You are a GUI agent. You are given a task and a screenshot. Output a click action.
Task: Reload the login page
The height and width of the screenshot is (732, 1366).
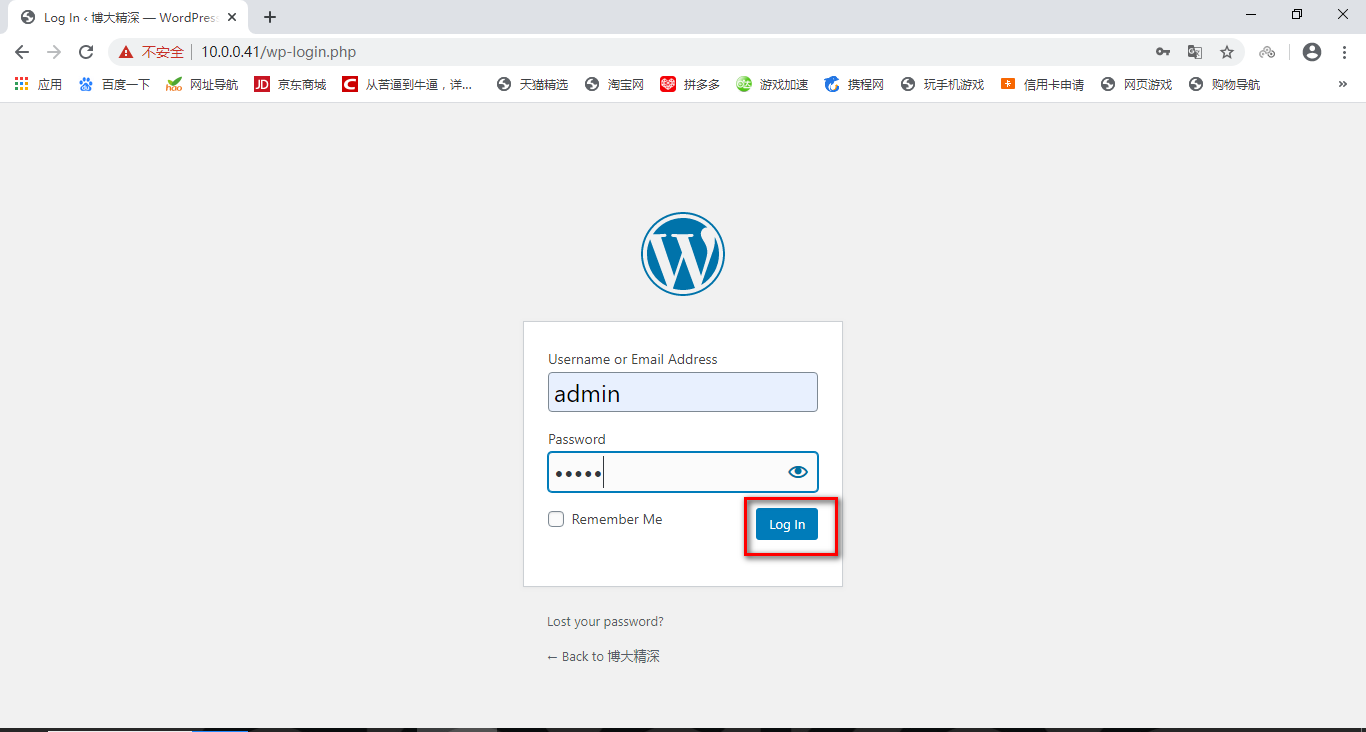point(85,52)
